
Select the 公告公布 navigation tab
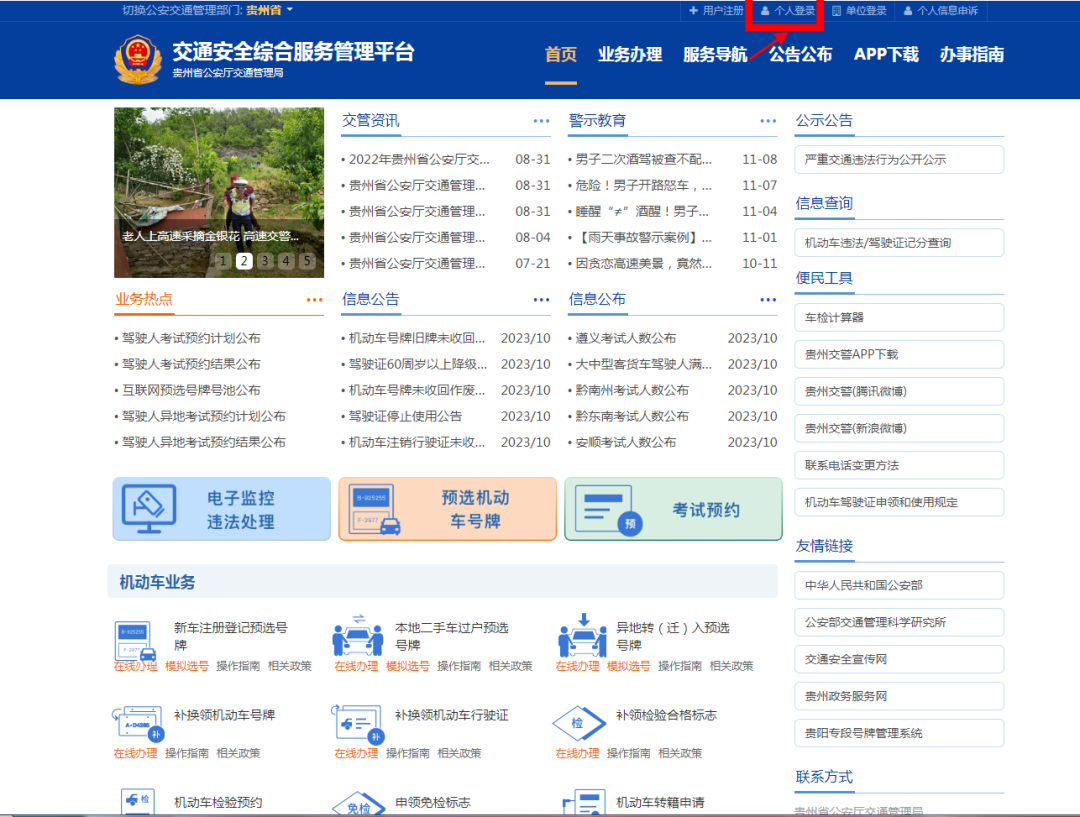click(800, 54)
